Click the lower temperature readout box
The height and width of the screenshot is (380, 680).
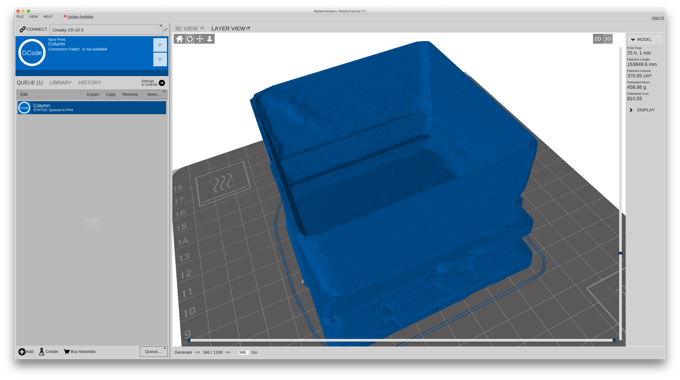pyautogui.click(x=160, y=59)
